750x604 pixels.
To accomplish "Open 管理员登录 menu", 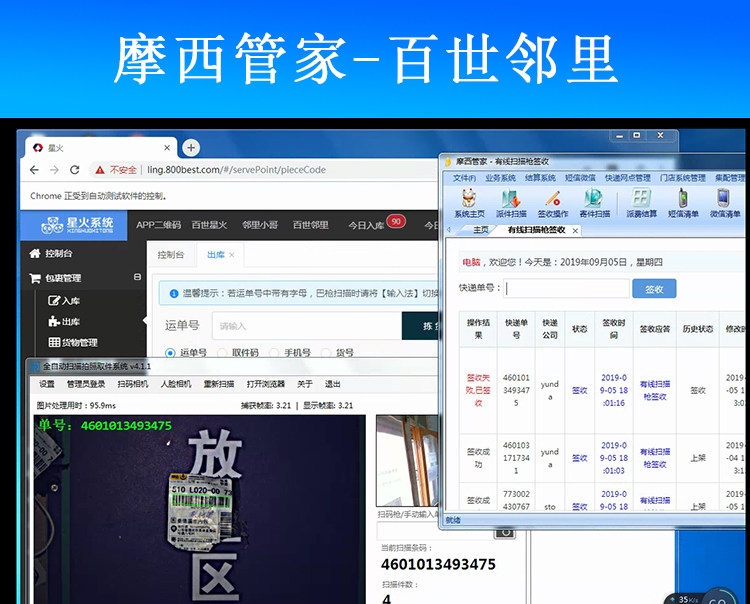I will point(86,384).
